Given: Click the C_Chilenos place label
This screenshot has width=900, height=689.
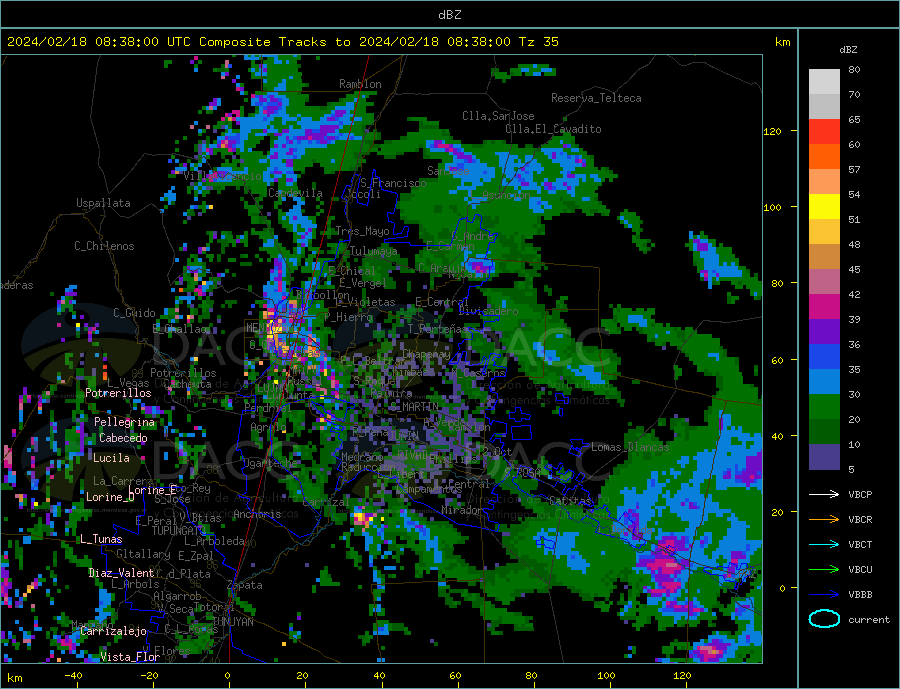Looking at the screenshot, I should pos(104,246).
